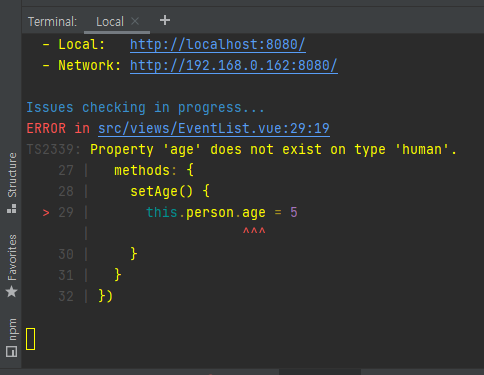
Task: Click the TS2339 error code text
Action: click(x=53, y=150)
